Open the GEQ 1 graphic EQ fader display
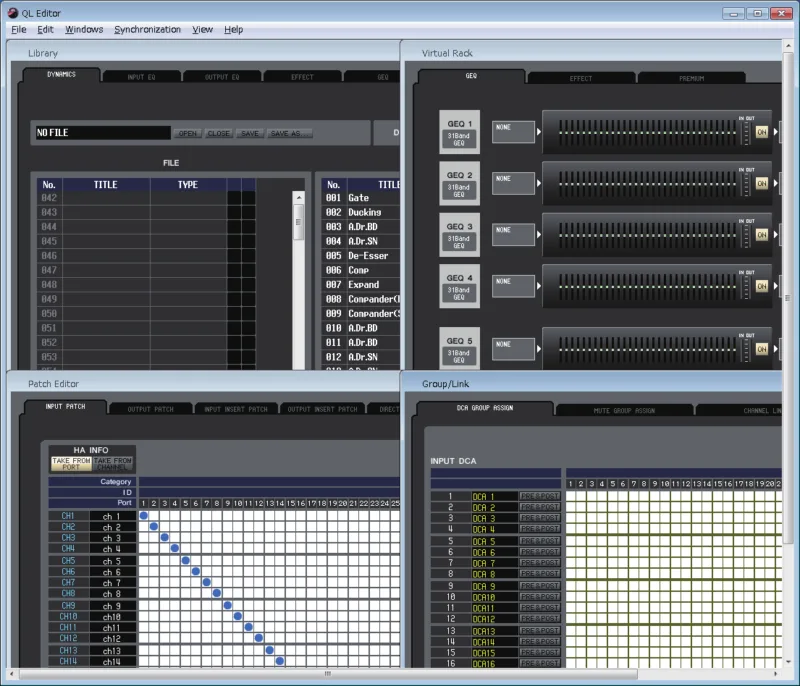 pos(647,133)
